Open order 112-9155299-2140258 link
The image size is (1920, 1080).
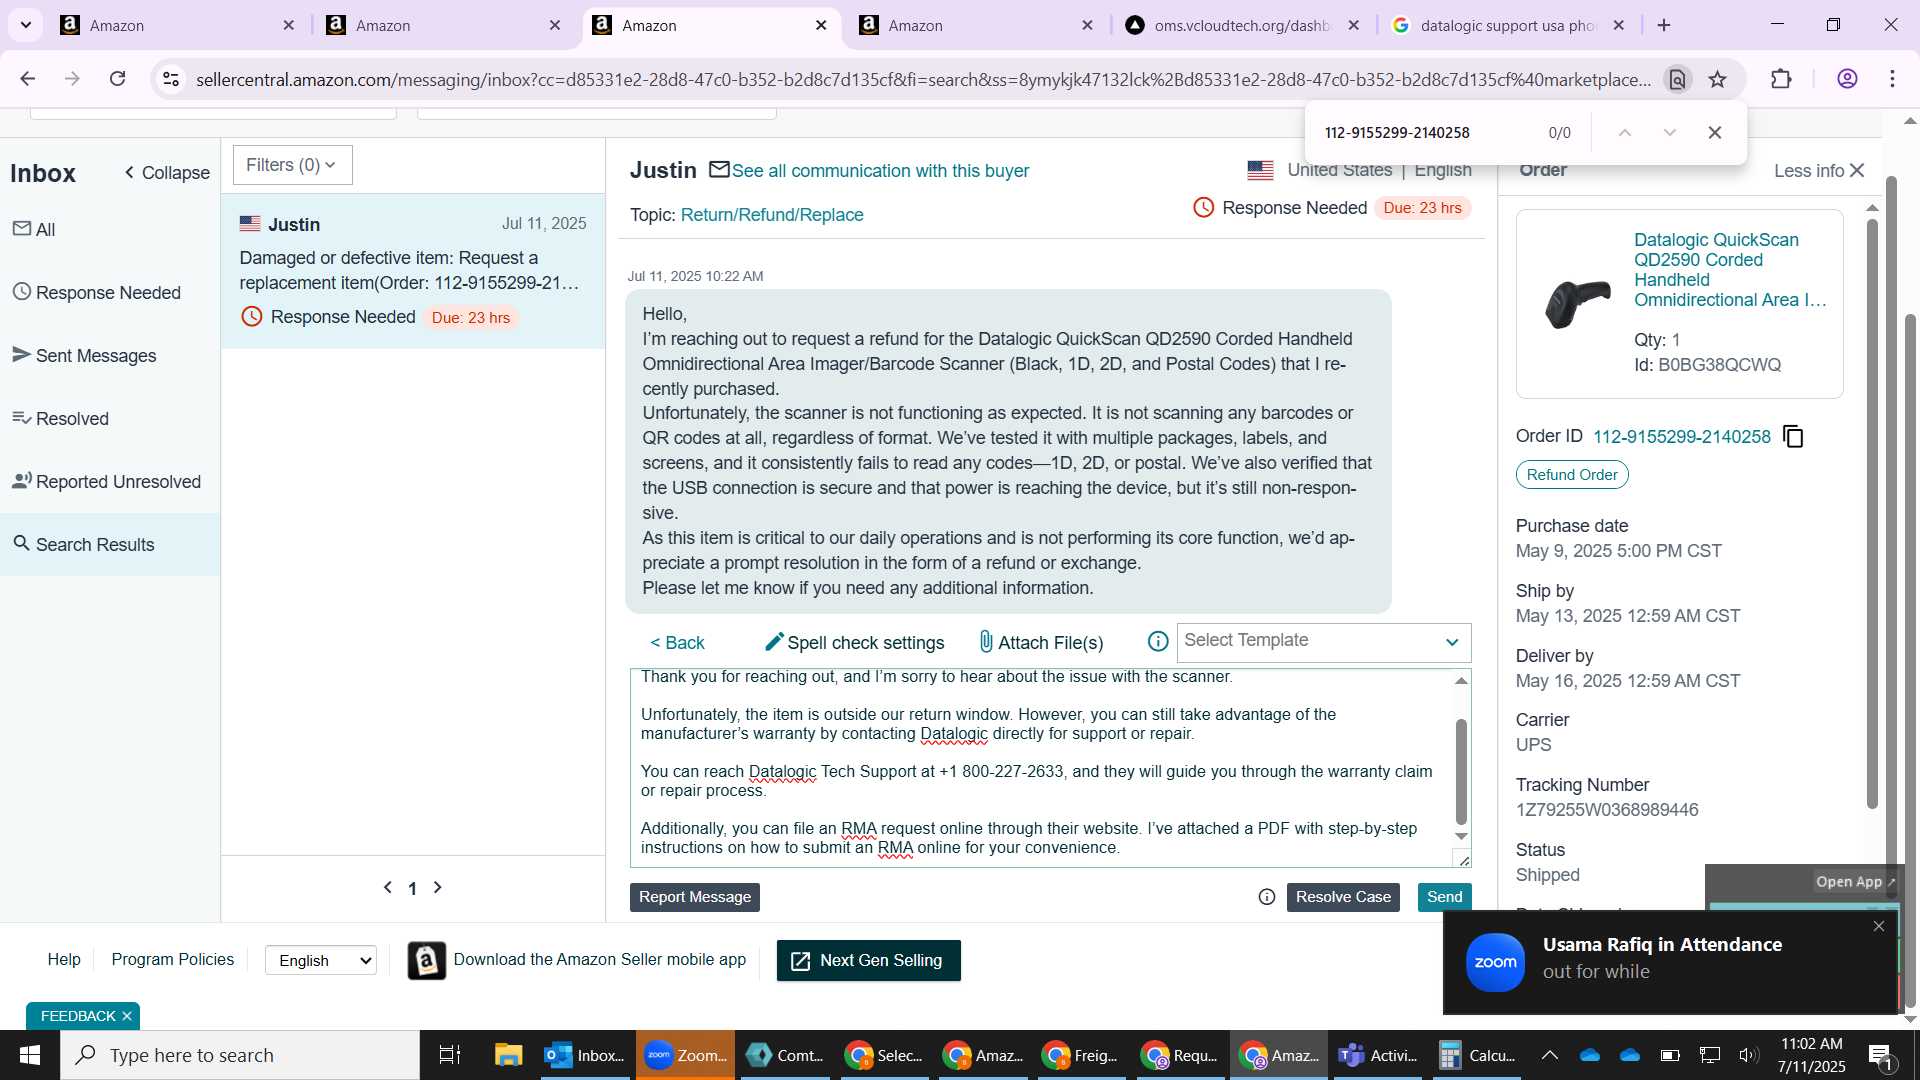coord(1682,437)
